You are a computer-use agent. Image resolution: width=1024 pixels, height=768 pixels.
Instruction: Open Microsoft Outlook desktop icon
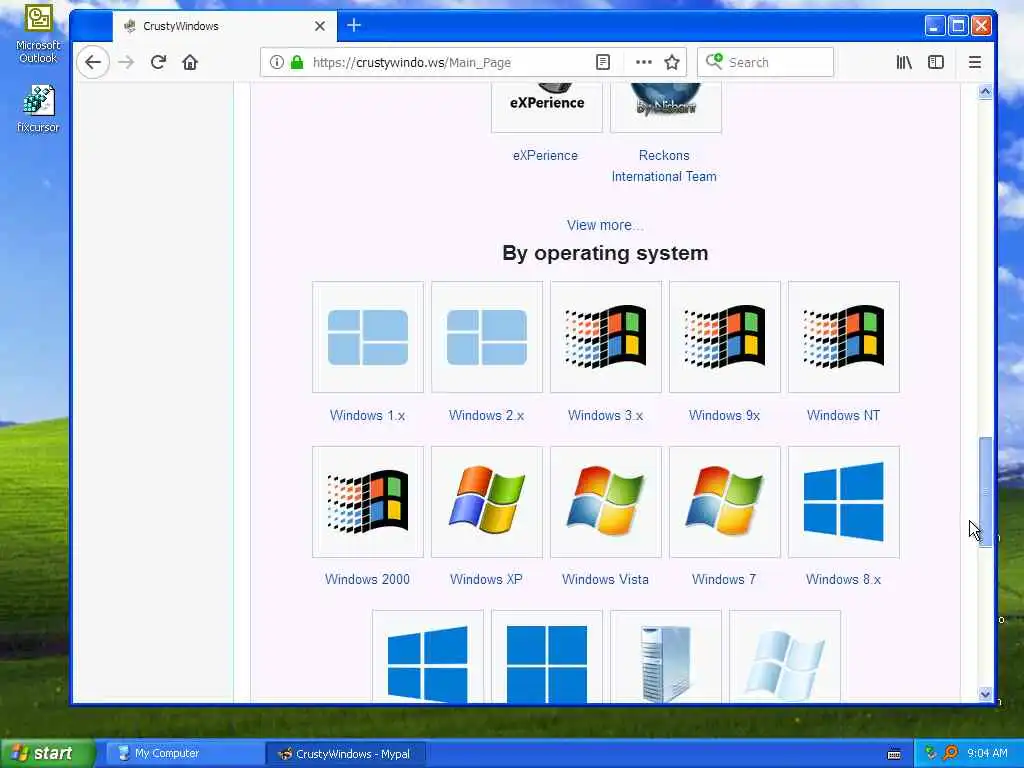coord(38,34)
